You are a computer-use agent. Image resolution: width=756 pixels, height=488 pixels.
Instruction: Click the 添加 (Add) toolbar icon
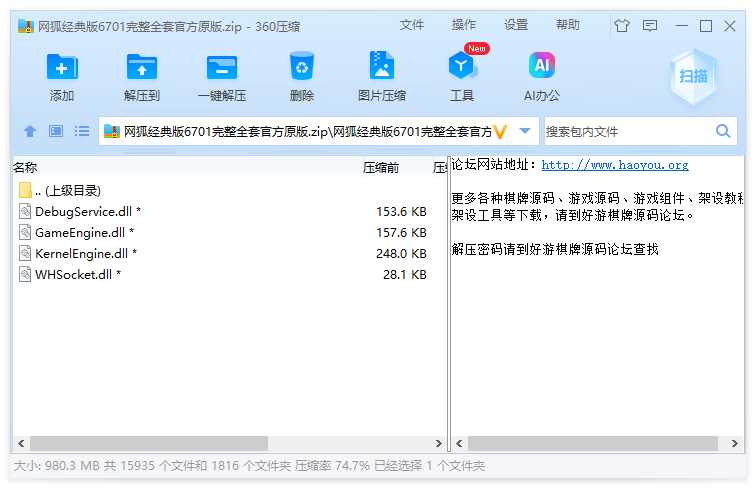(x=62, y=67)
